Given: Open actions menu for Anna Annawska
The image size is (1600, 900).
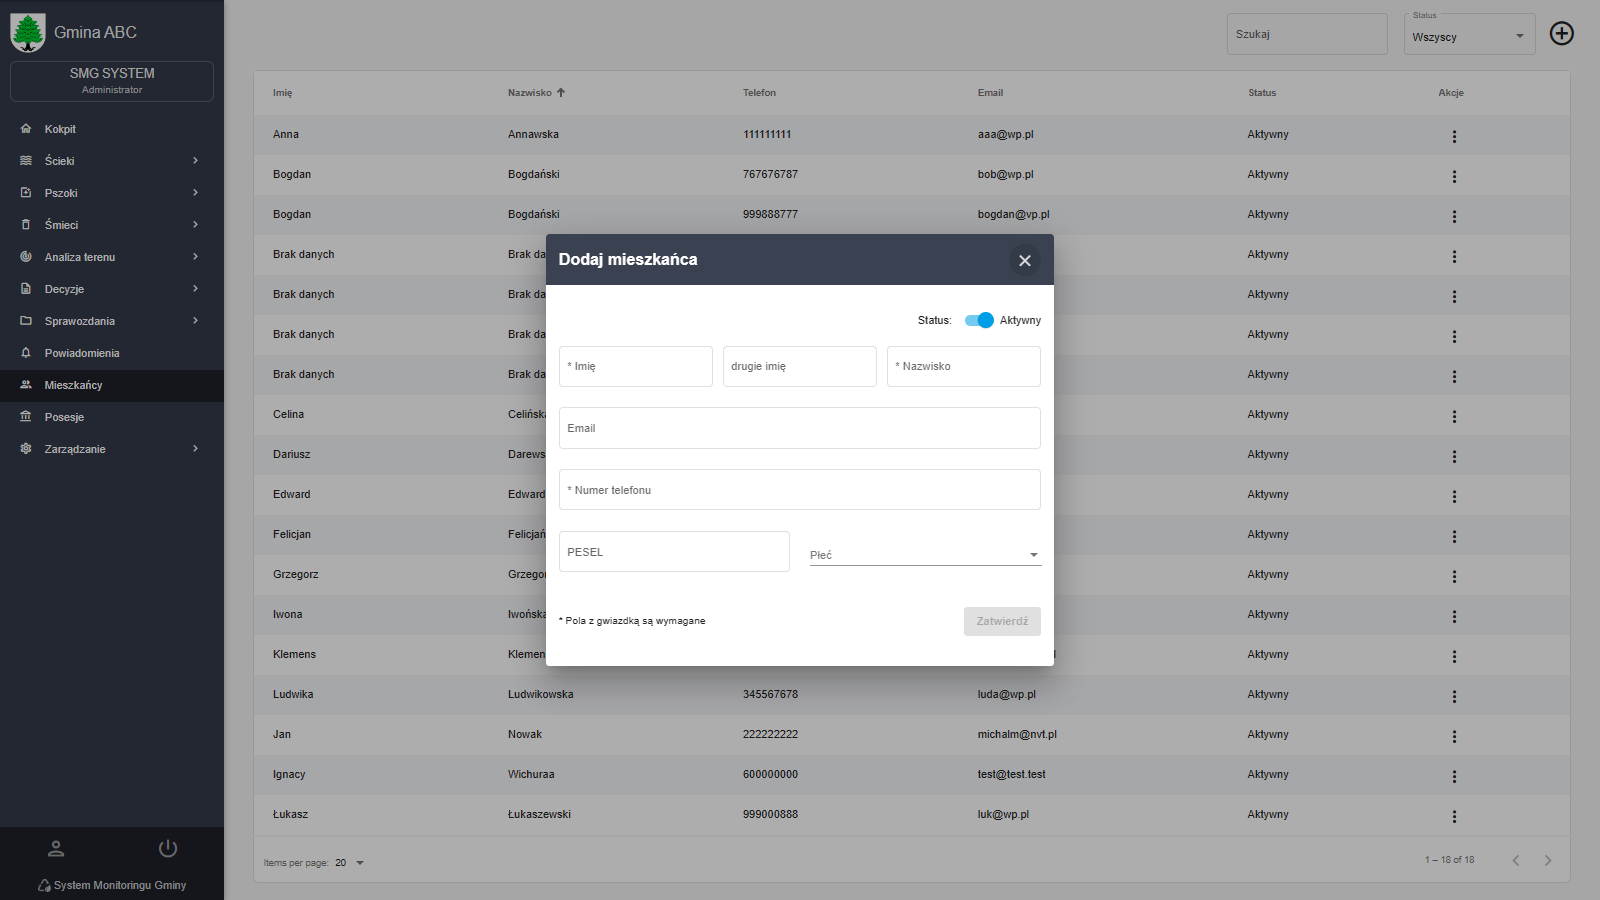Looking at the screenshot, I should pos(1453,136).
